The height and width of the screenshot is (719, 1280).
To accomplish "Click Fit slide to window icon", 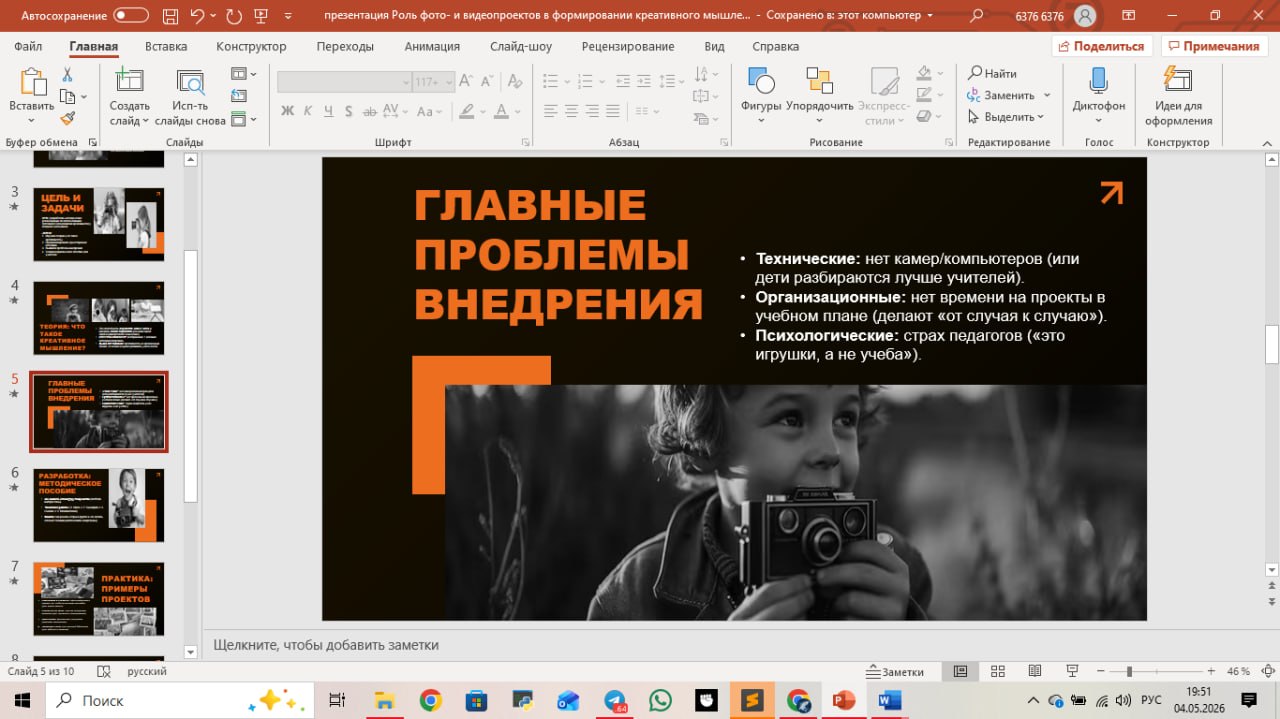I will pos(1269,671).
